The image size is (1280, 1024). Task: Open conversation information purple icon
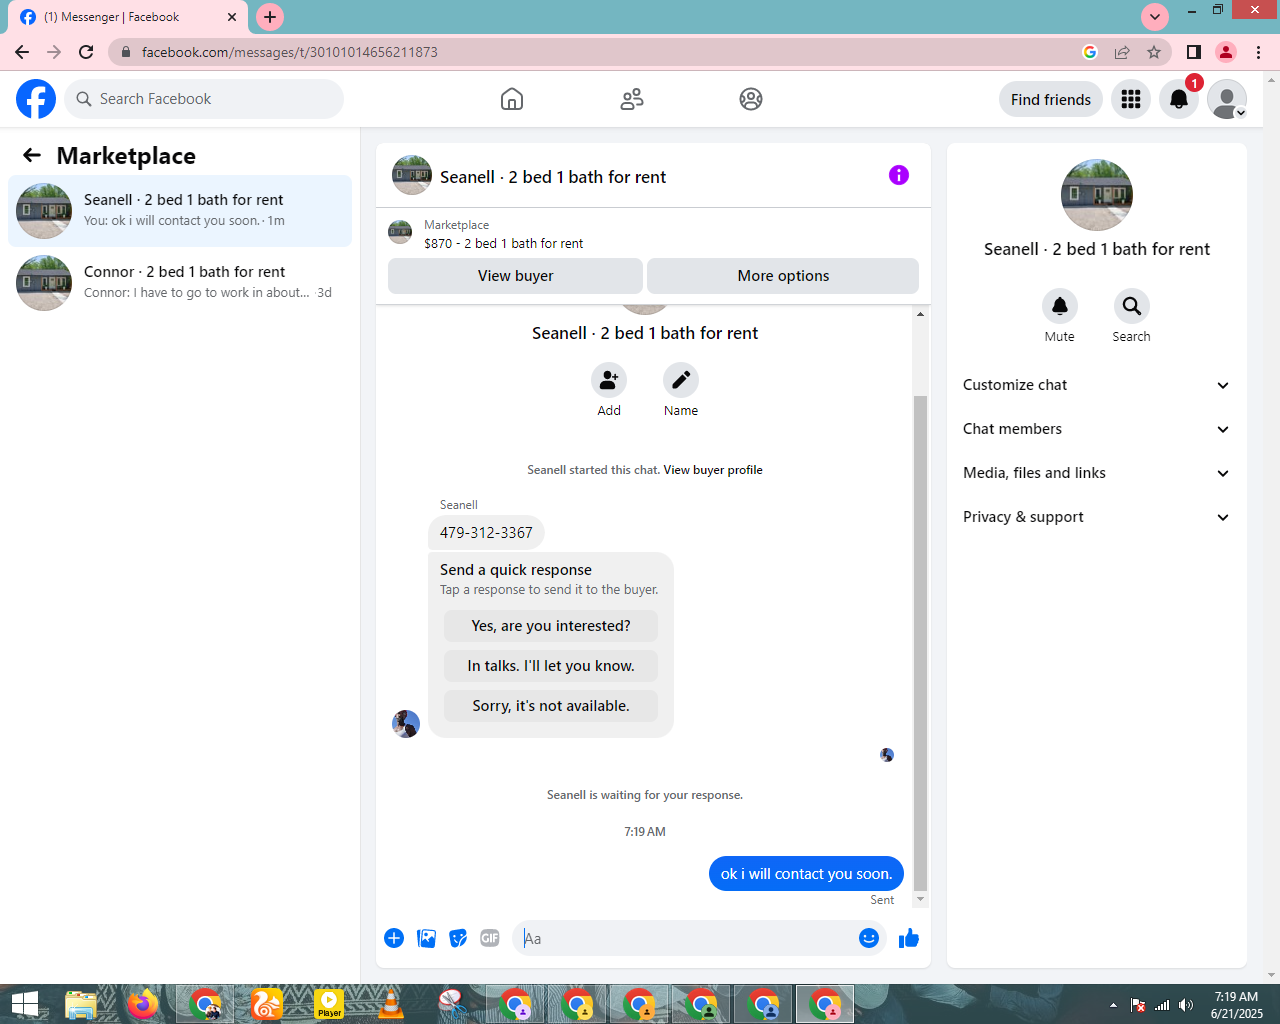click(899, 175)
